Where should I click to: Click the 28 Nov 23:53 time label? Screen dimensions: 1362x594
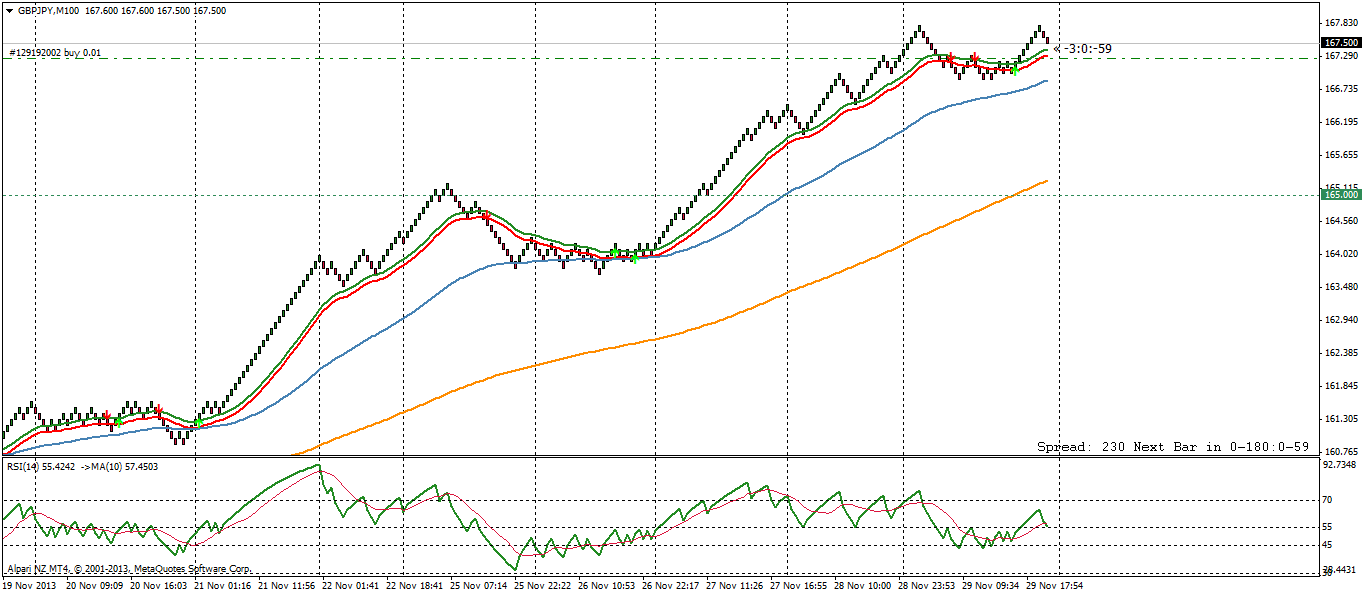(x=927, y=585)
